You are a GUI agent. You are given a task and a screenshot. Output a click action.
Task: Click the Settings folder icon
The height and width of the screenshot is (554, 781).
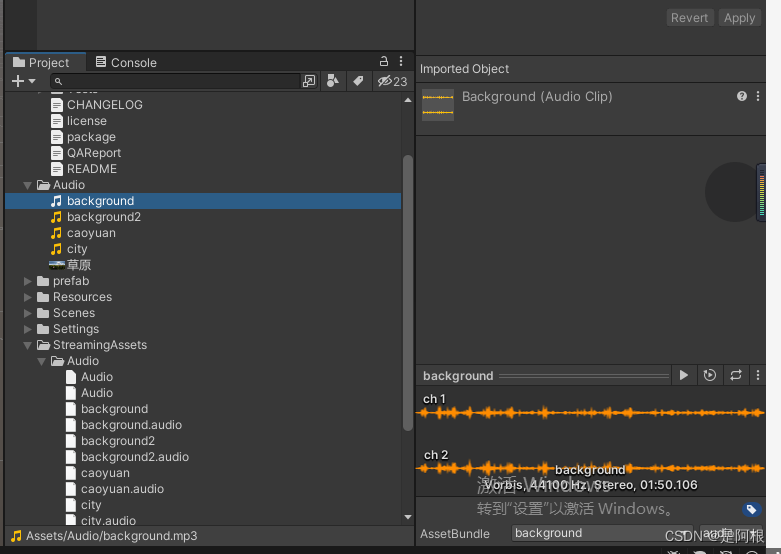(43, 329)
